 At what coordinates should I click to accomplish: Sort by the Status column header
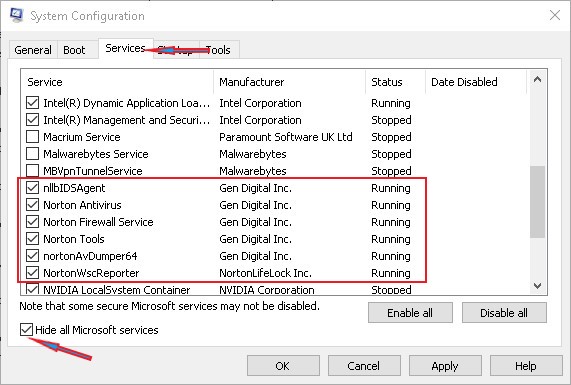coord(395,82)
